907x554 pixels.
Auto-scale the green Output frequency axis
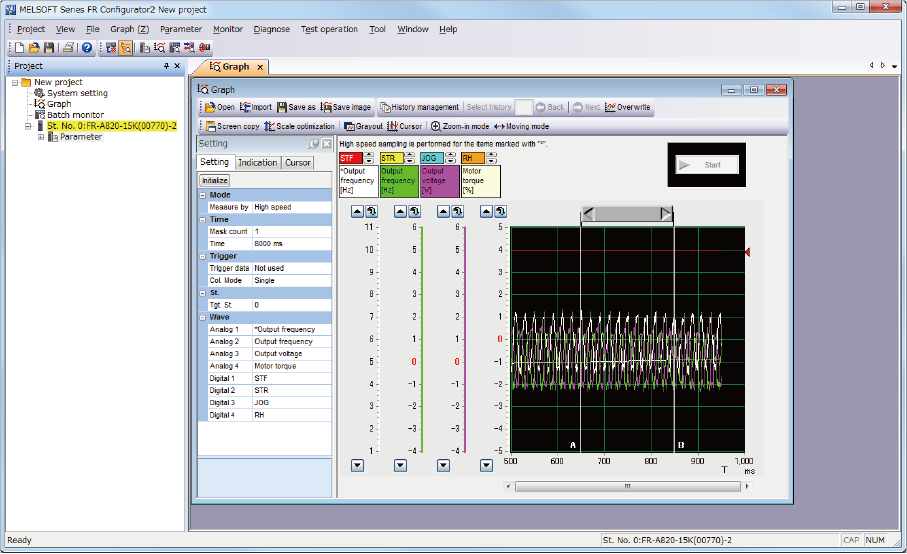coord(414,212)
